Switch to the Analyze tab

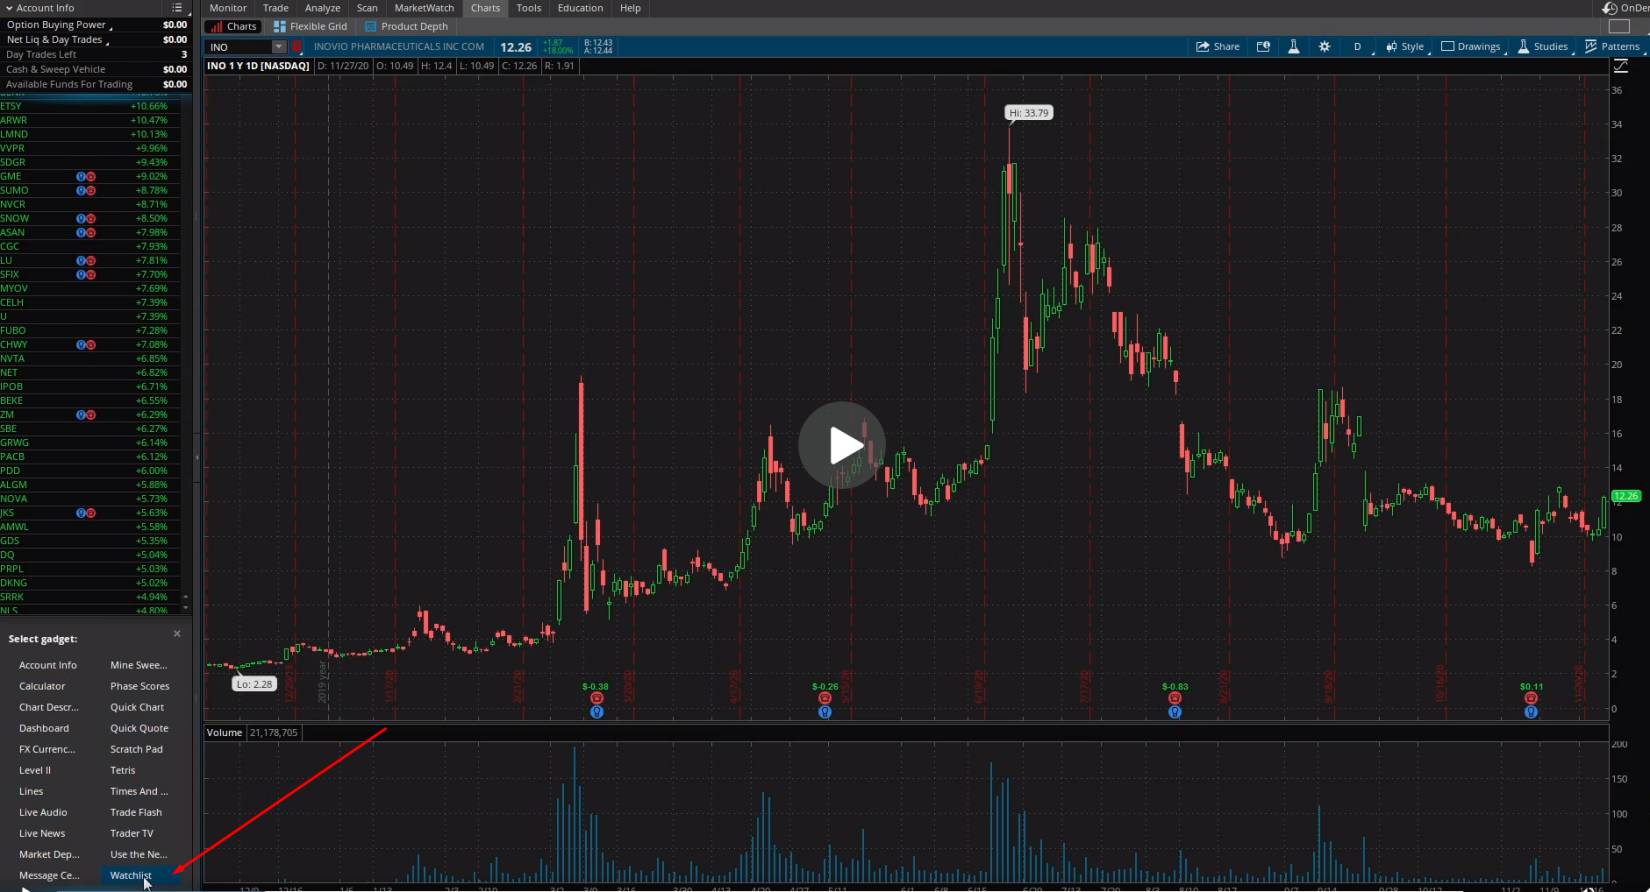click(x=322, y=8)
